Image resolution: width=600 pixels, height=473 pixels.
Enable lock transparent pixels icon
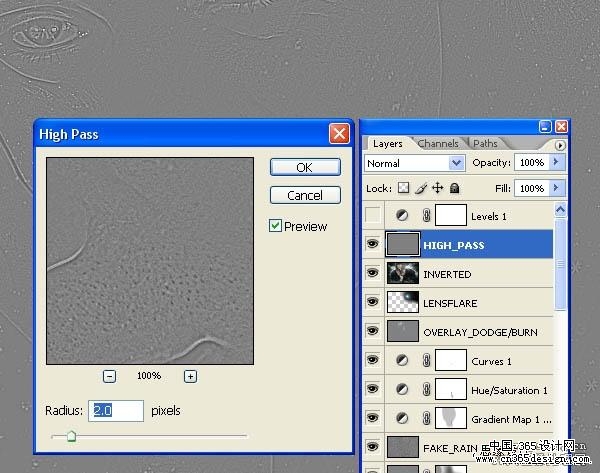[403, 188]
